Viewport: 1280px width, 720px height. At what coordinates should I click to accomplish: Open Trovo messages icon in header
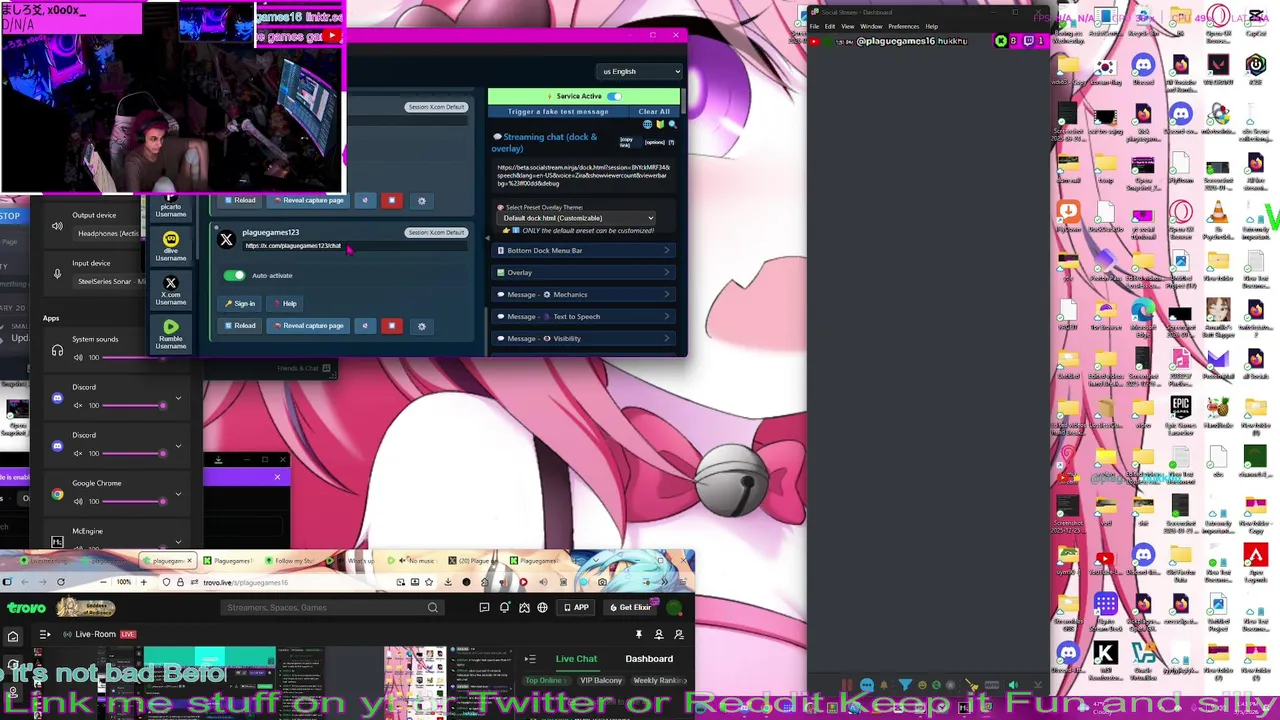tap(484, 607)
